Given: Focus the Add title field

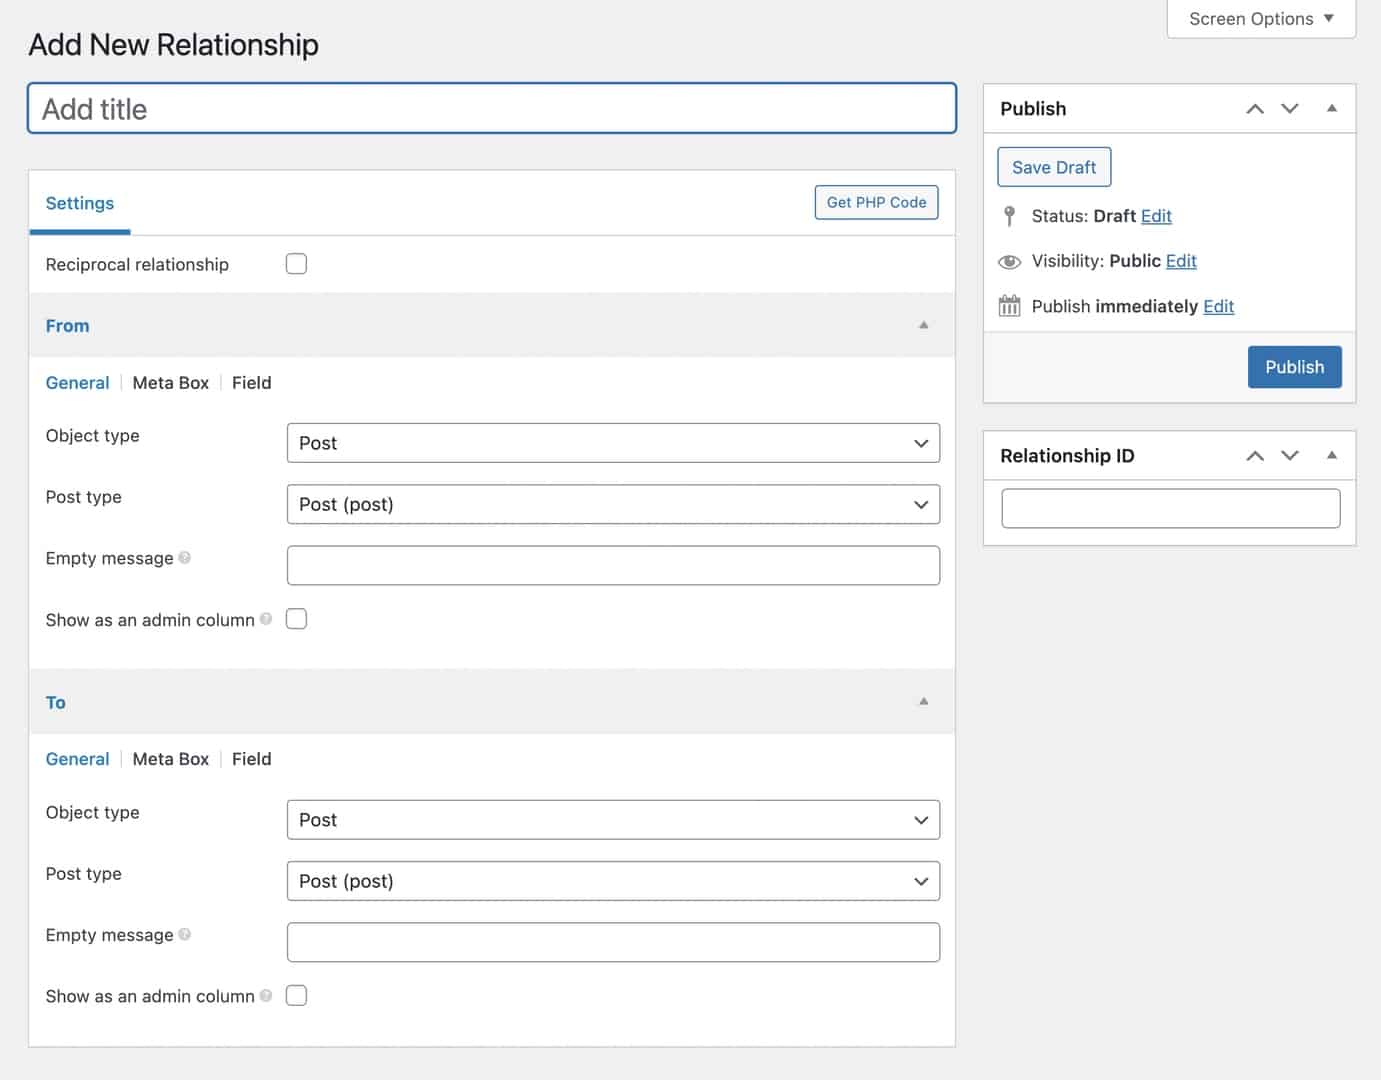Looking at the screenshot, I should [492, 108].
